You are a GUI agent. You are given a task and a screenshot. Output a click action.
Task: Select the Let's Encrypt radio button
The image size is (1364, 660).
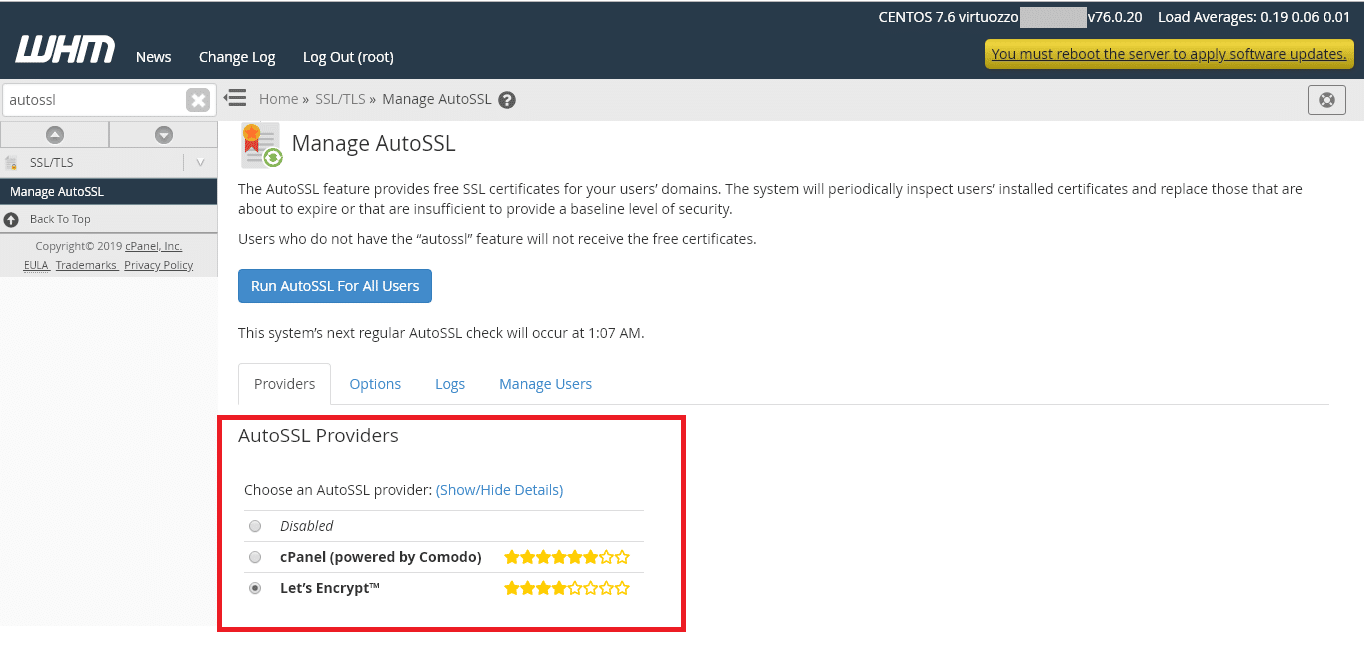255,588
